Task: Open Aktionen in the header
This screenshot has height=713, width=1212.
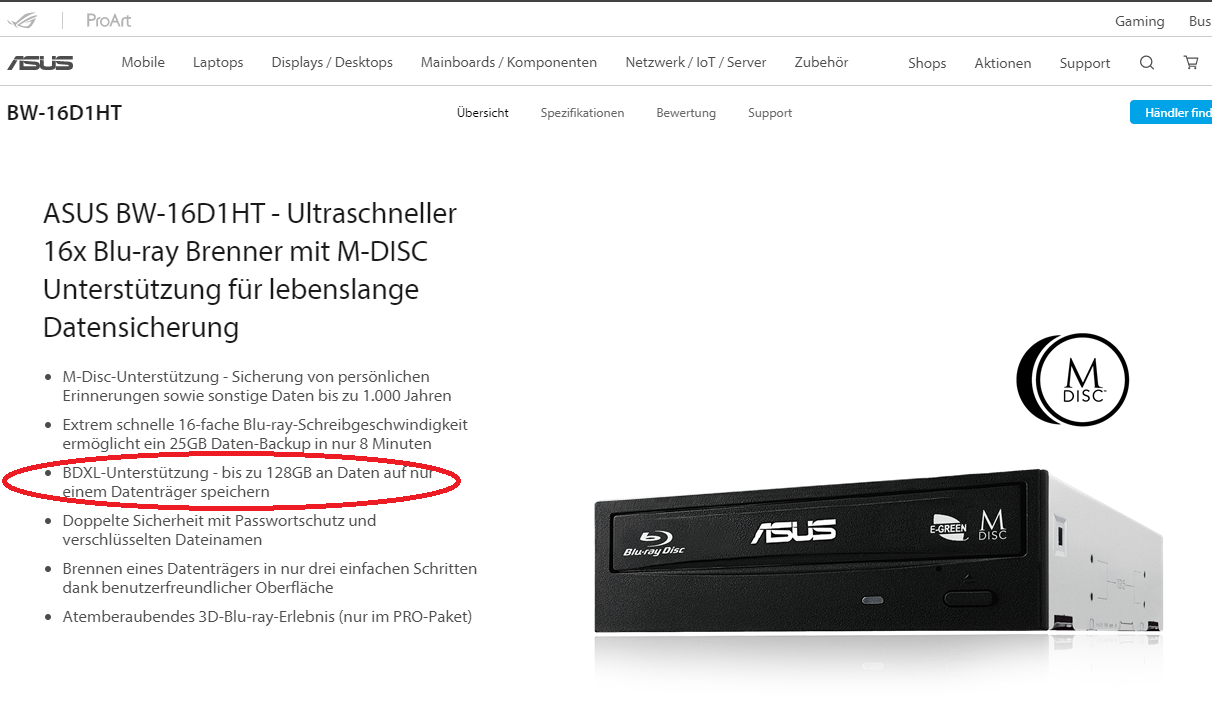Action: tap(1003, 63)
